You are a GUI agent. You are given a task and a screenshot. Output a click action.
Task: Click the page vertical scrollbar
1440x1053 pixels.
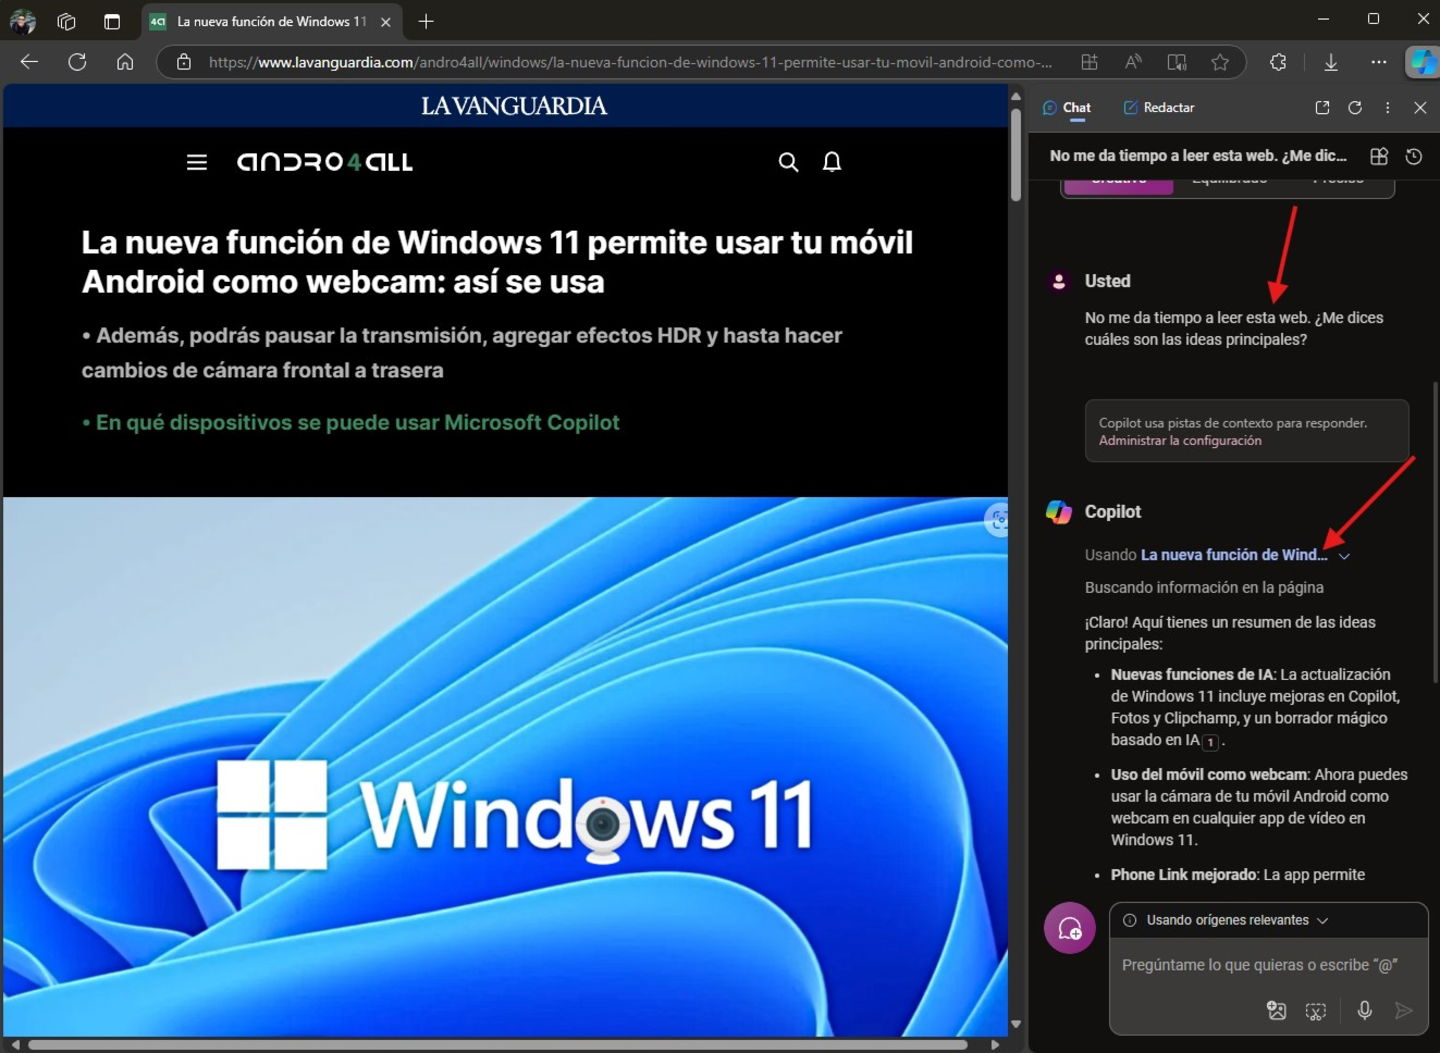click(x=1016, y=155)
